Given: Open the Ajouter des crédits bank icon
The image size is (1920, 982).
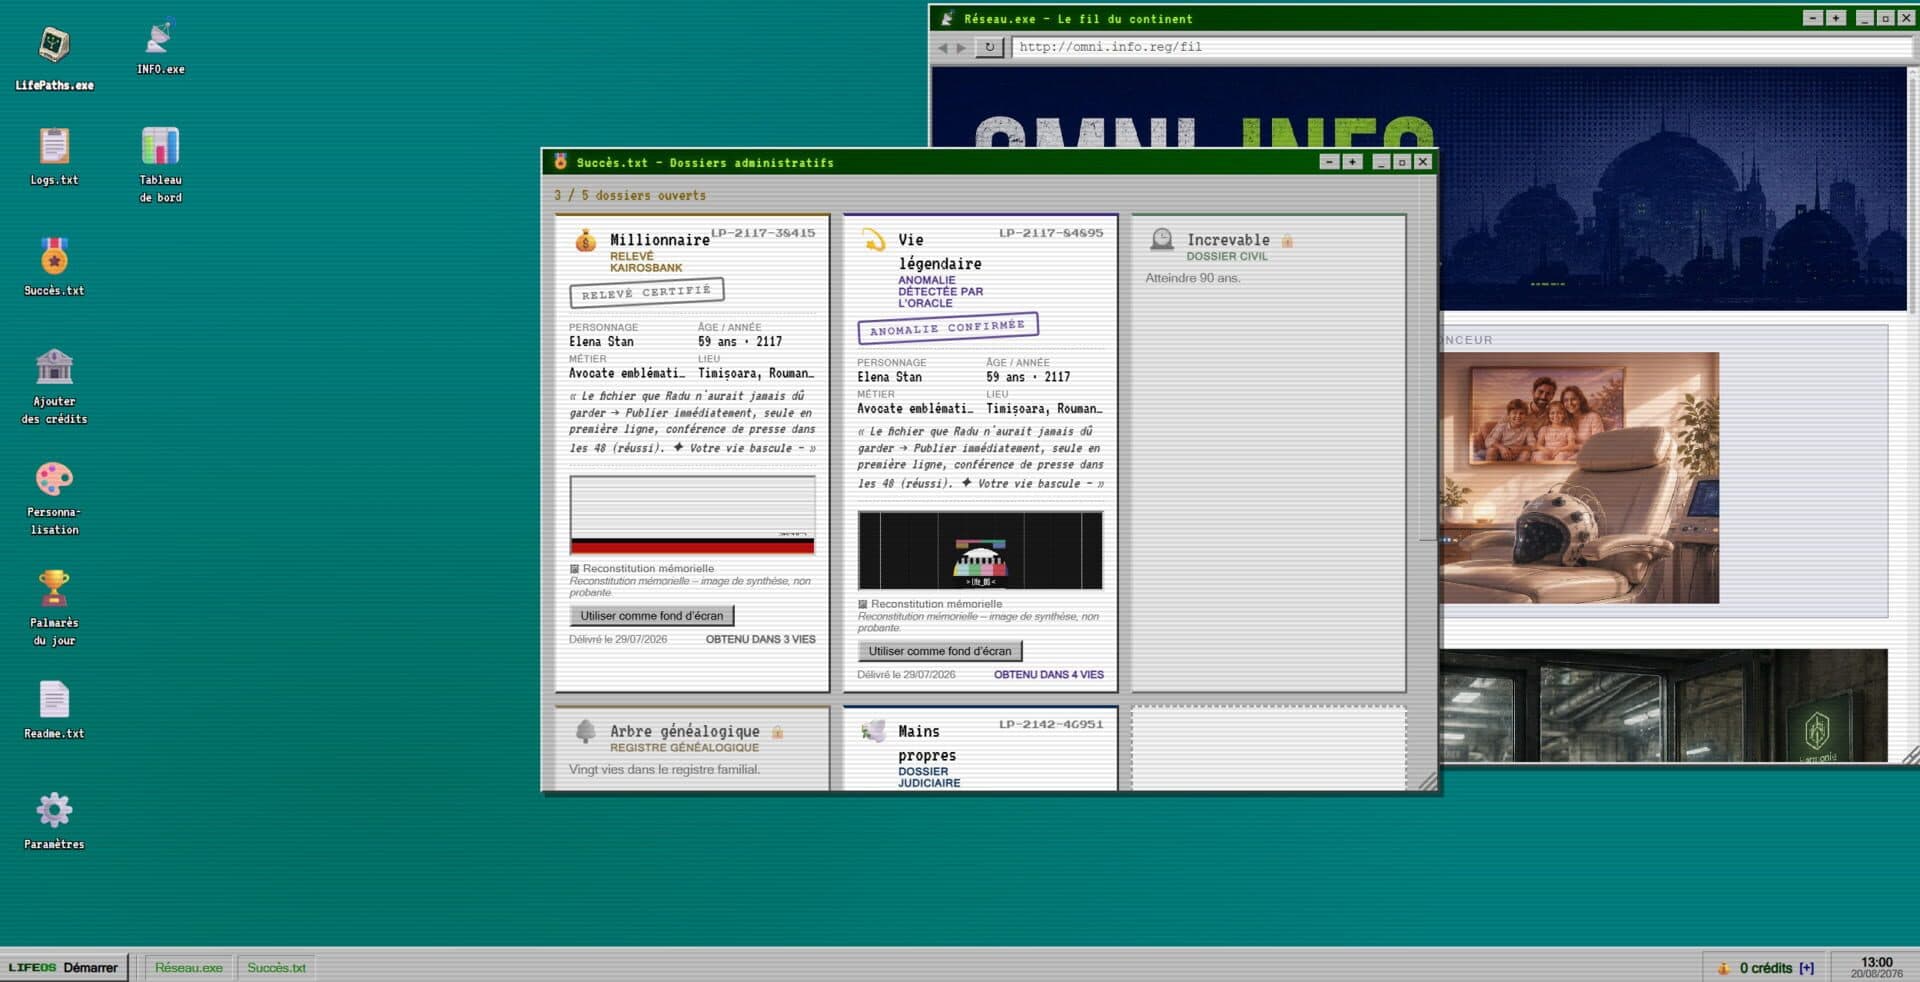Looking at the screenshot, I should click(54, 387).
